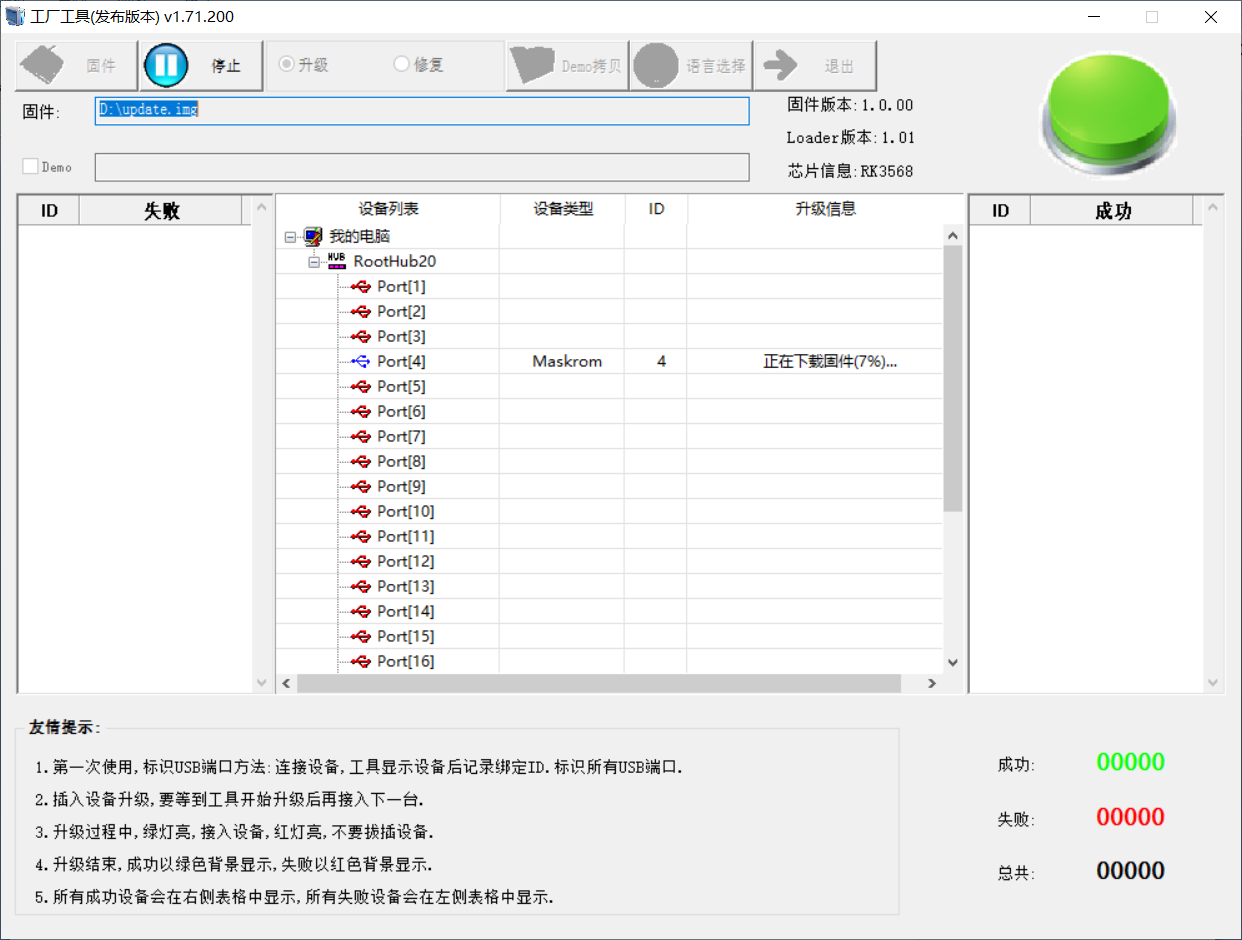The height and width of the screenshot is (940, 1242).
Task: Select the Repair (修复) radio button
Action: (402, 64)
